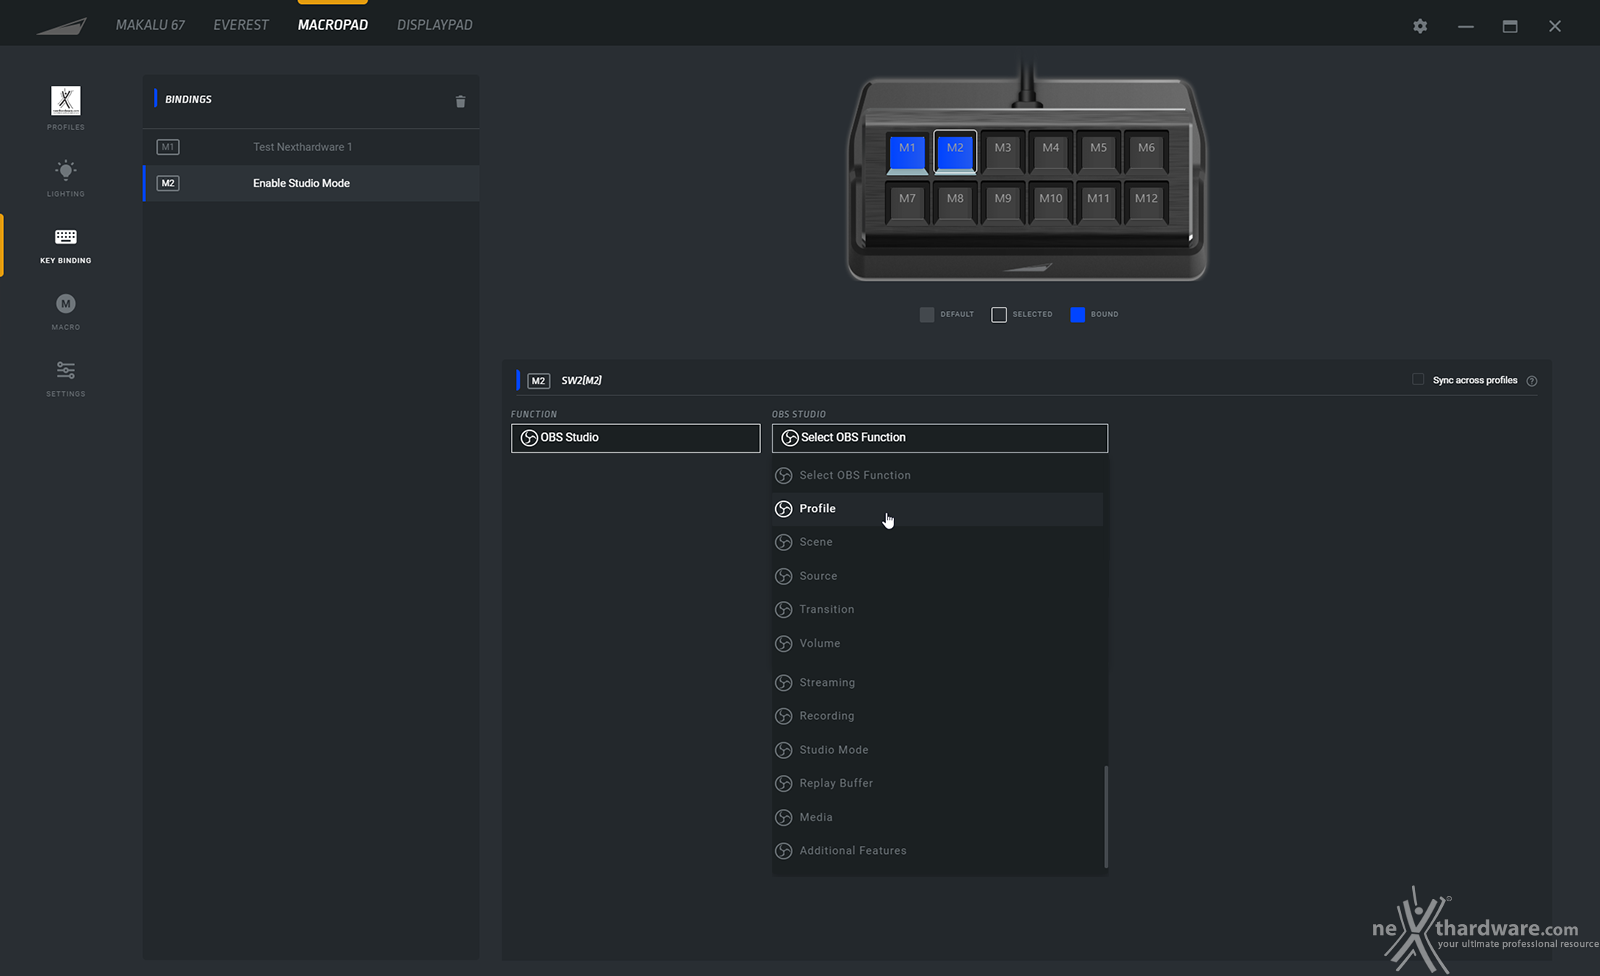This screenshot has width=1600, height=976.
Task: Select the M2 key on the macropad
Action: coord(955,152)
